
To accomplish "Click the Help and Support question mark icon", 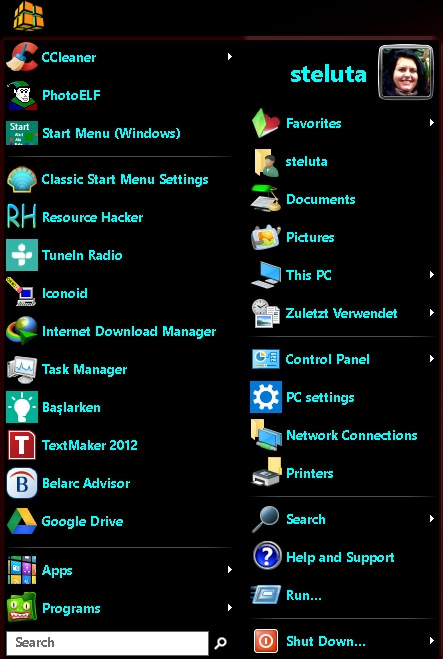I will 266,556.
